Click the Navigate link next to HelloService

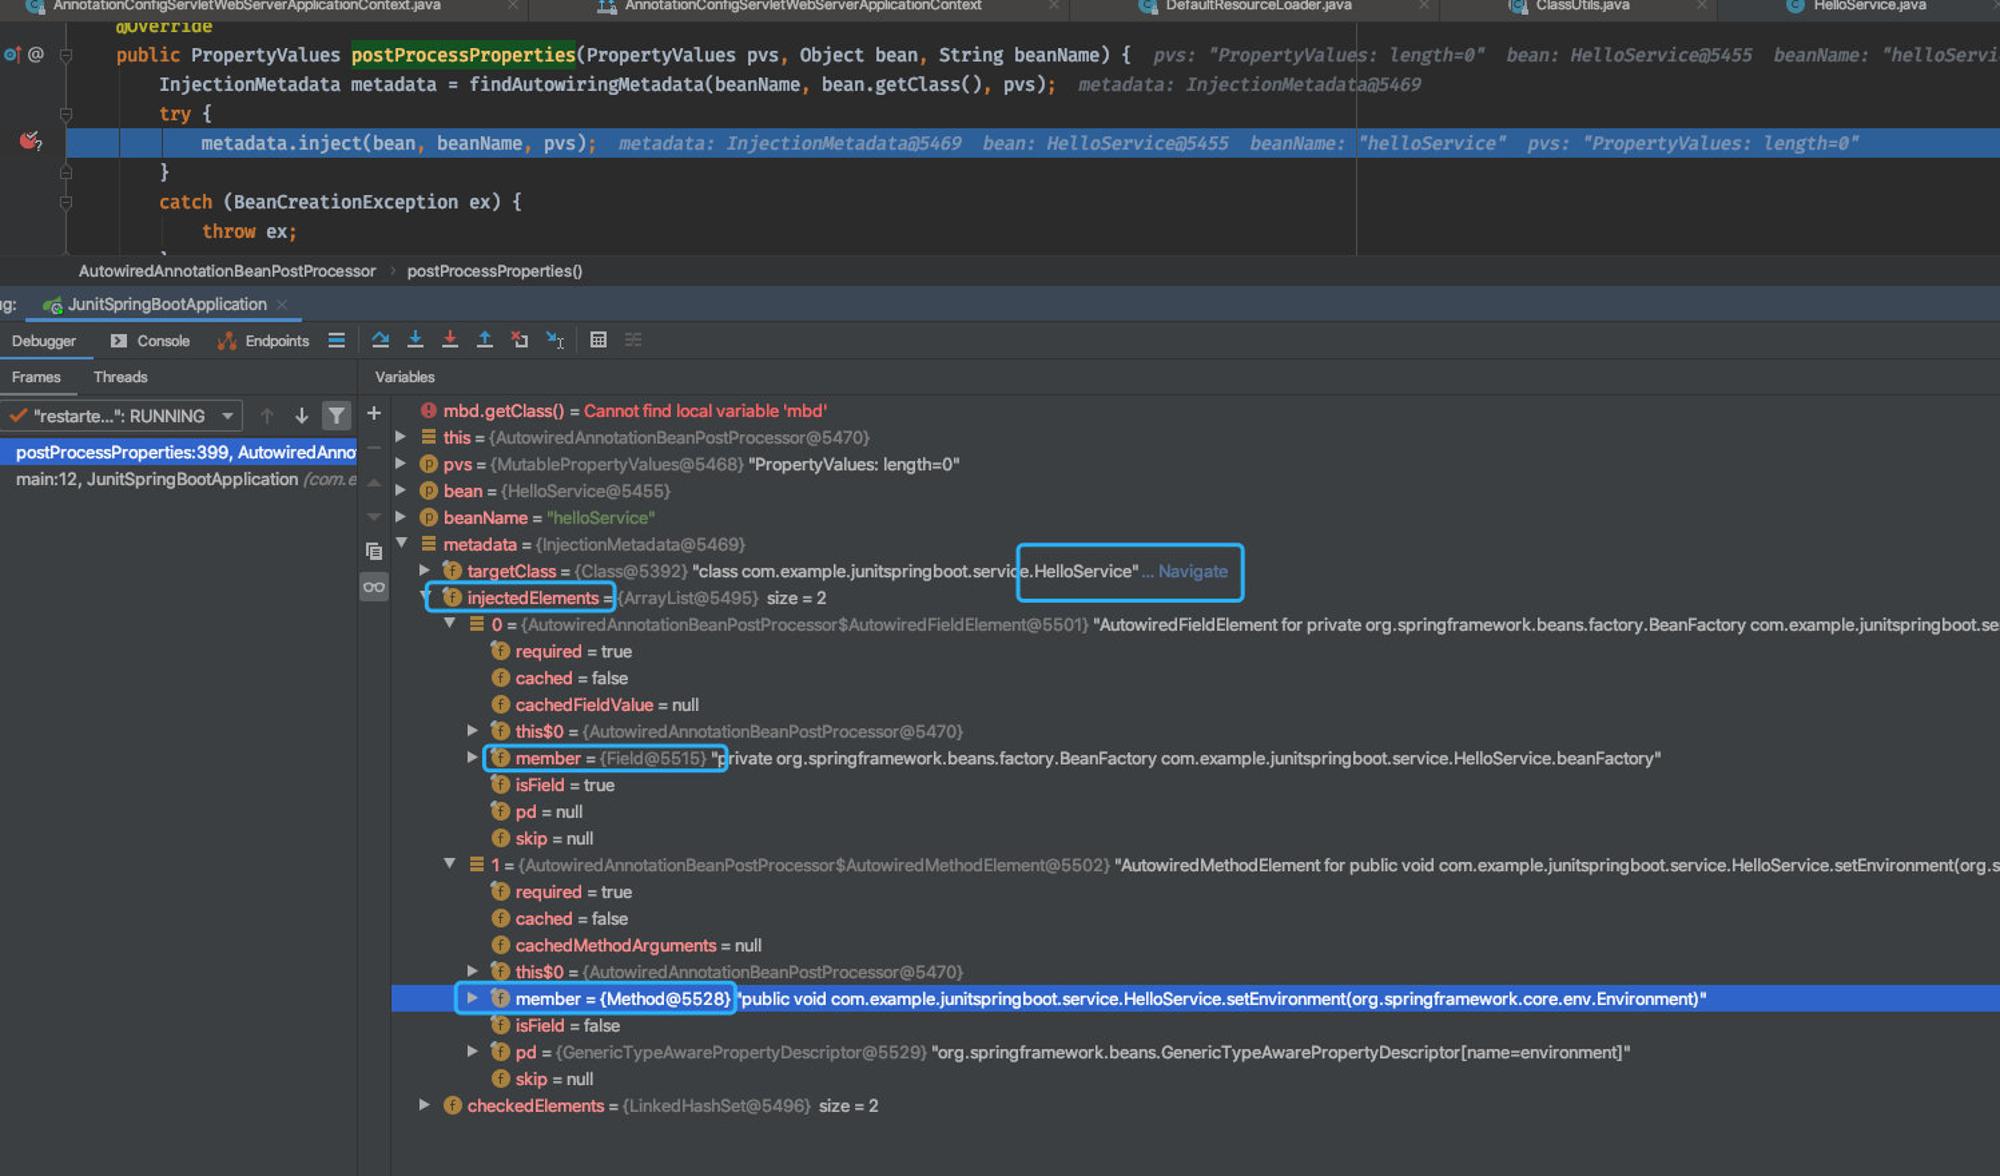pyautogui.click(x=1192, y=571)
